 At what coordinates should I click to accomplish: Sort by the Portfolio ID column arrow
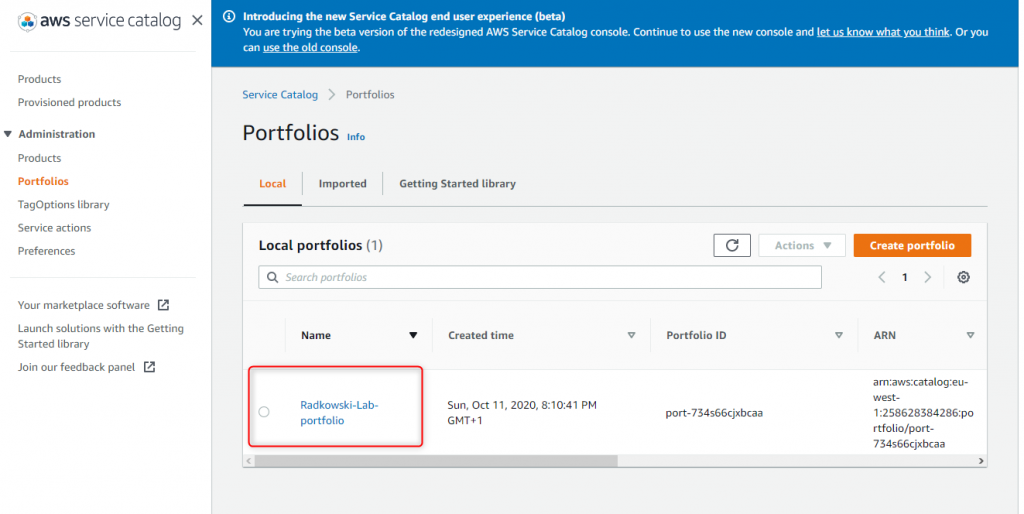pyautogui.click(x=839, y=335)
